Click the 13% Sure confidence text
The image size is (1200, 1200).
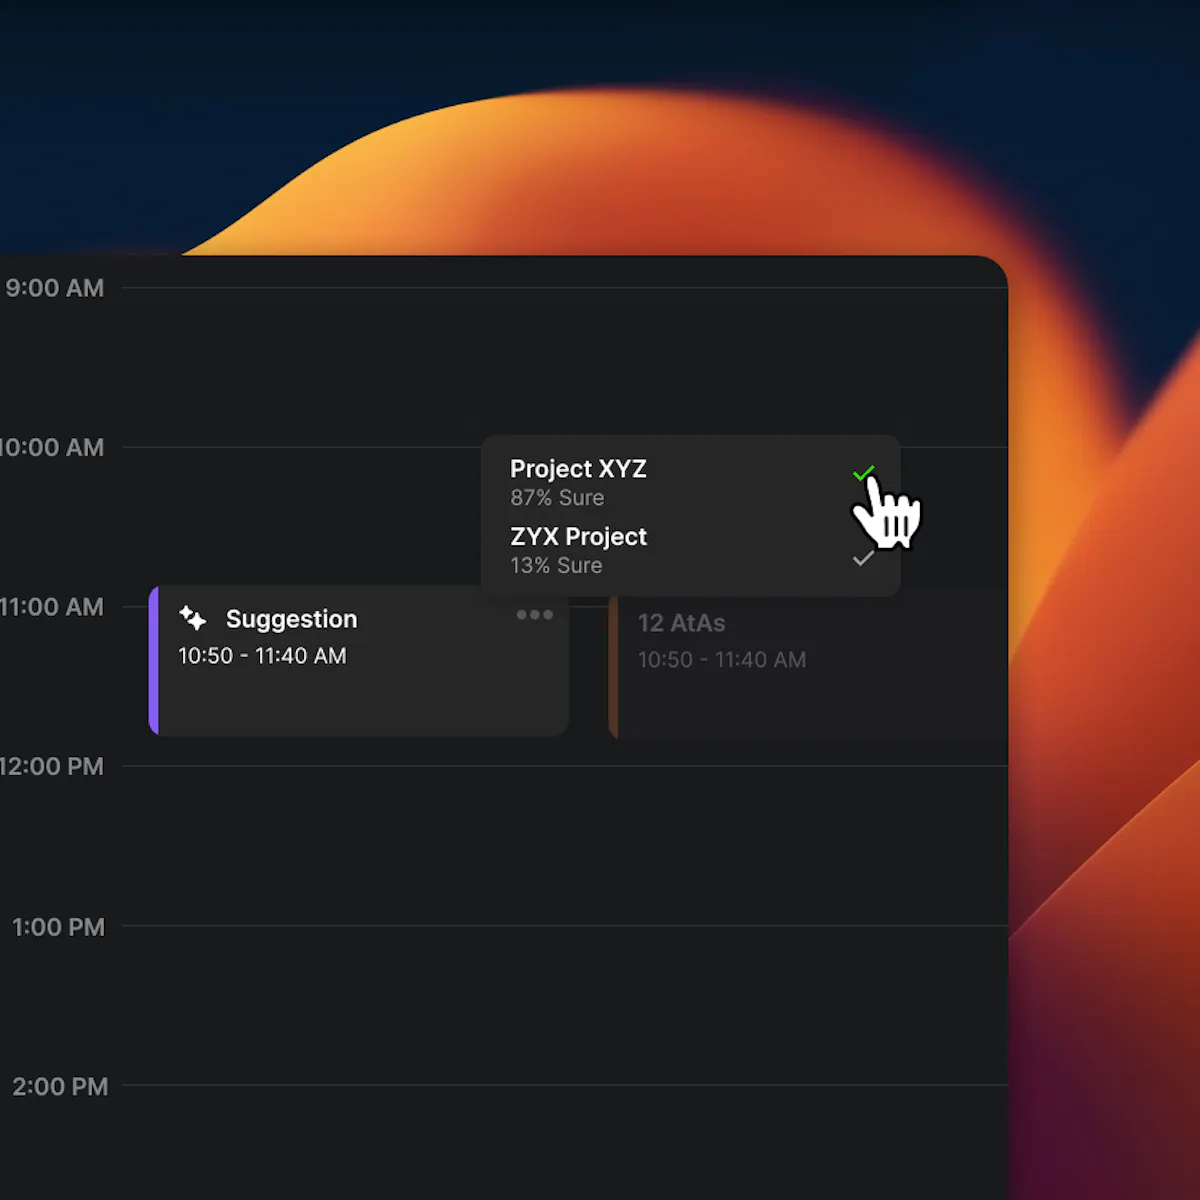[556, 566]
